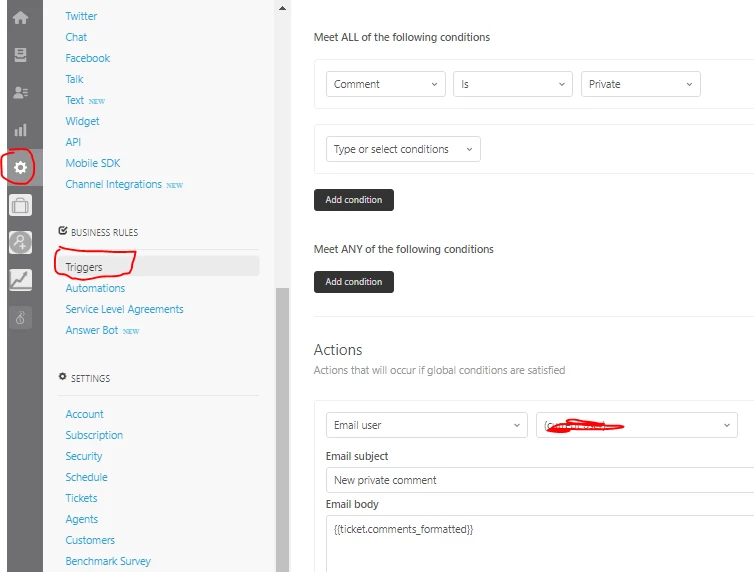Open Subscription settings
The height and width of the screenshot is (572, 754).
pos(94,435)
